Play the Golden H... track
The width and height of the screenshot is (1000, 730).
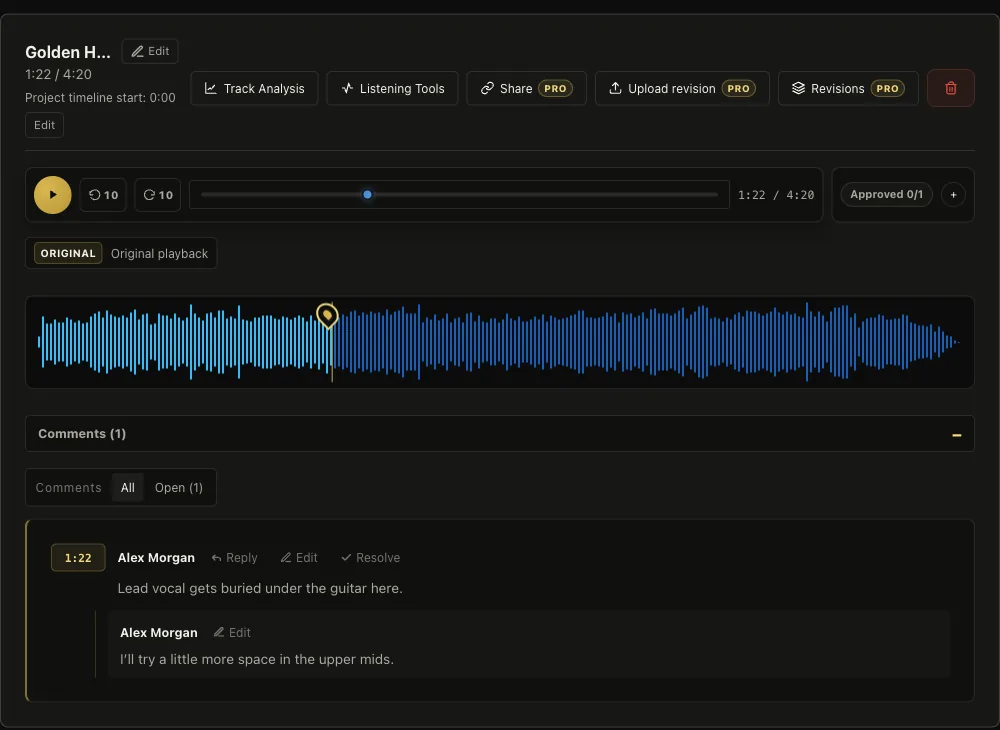(x=52, y=195)
